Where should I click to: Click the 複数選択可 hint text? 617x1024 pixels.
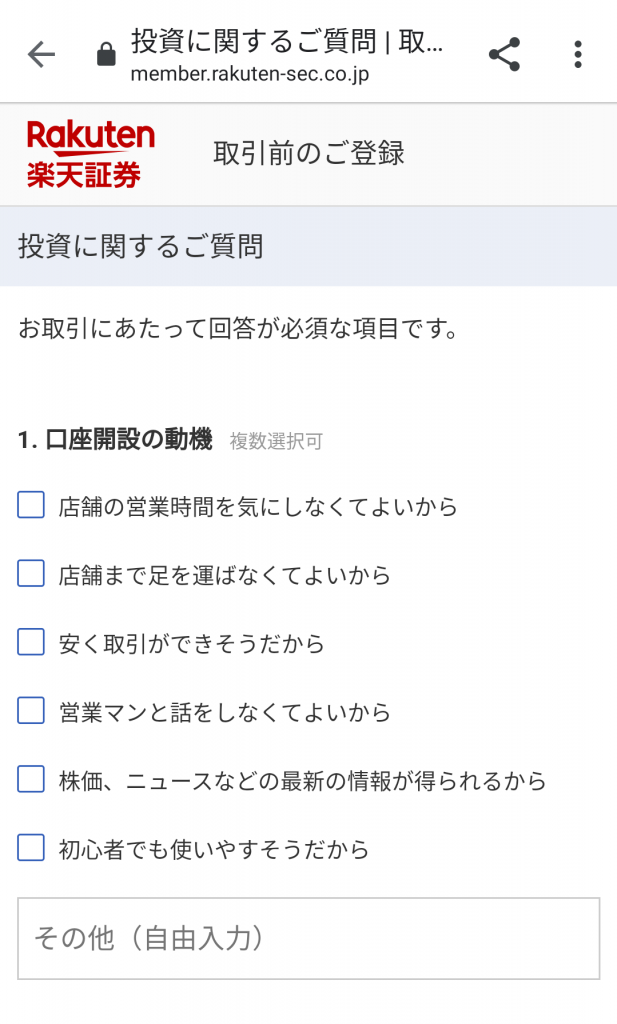(x=276, y=442)
